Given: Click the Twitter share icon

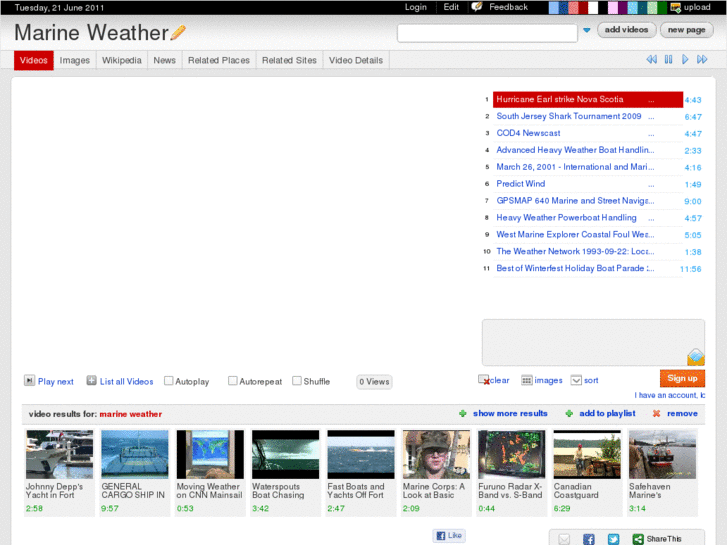Looking at the screenshot, I should click(613, 539).
